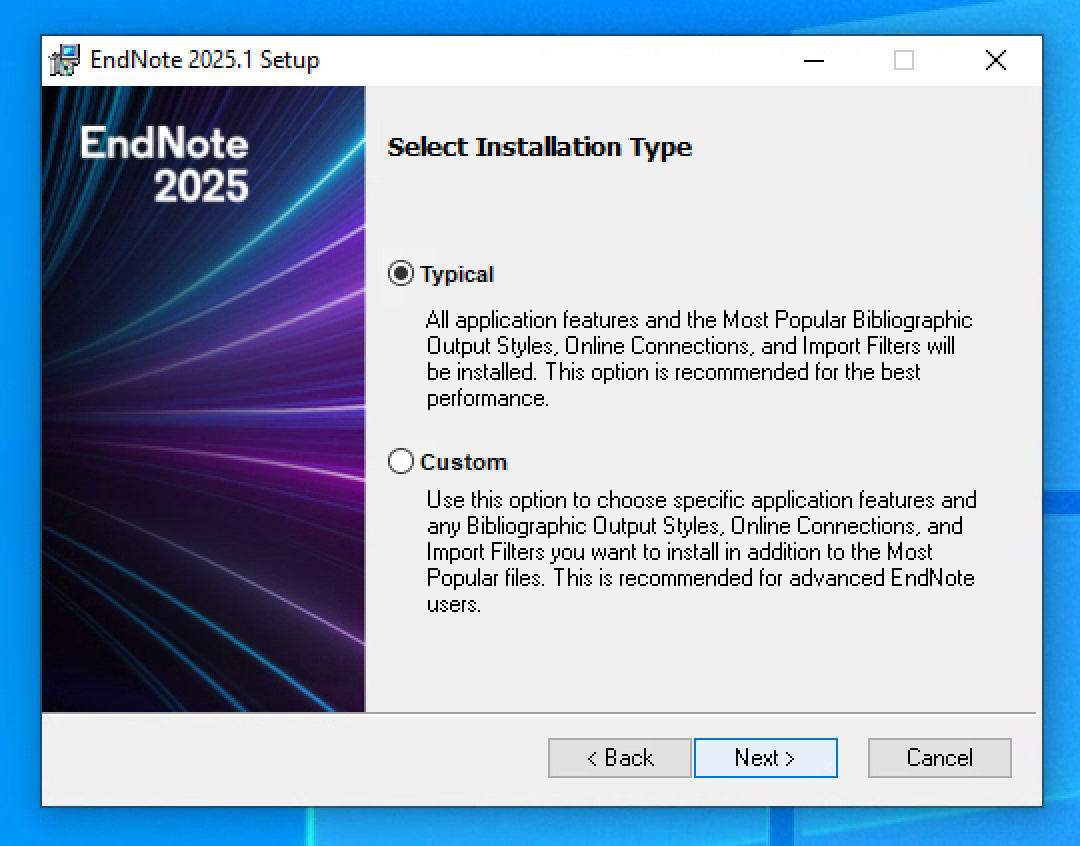Choose the Custom installation radio button
This screenshot has width=1080, height=846.
point(401,461)
